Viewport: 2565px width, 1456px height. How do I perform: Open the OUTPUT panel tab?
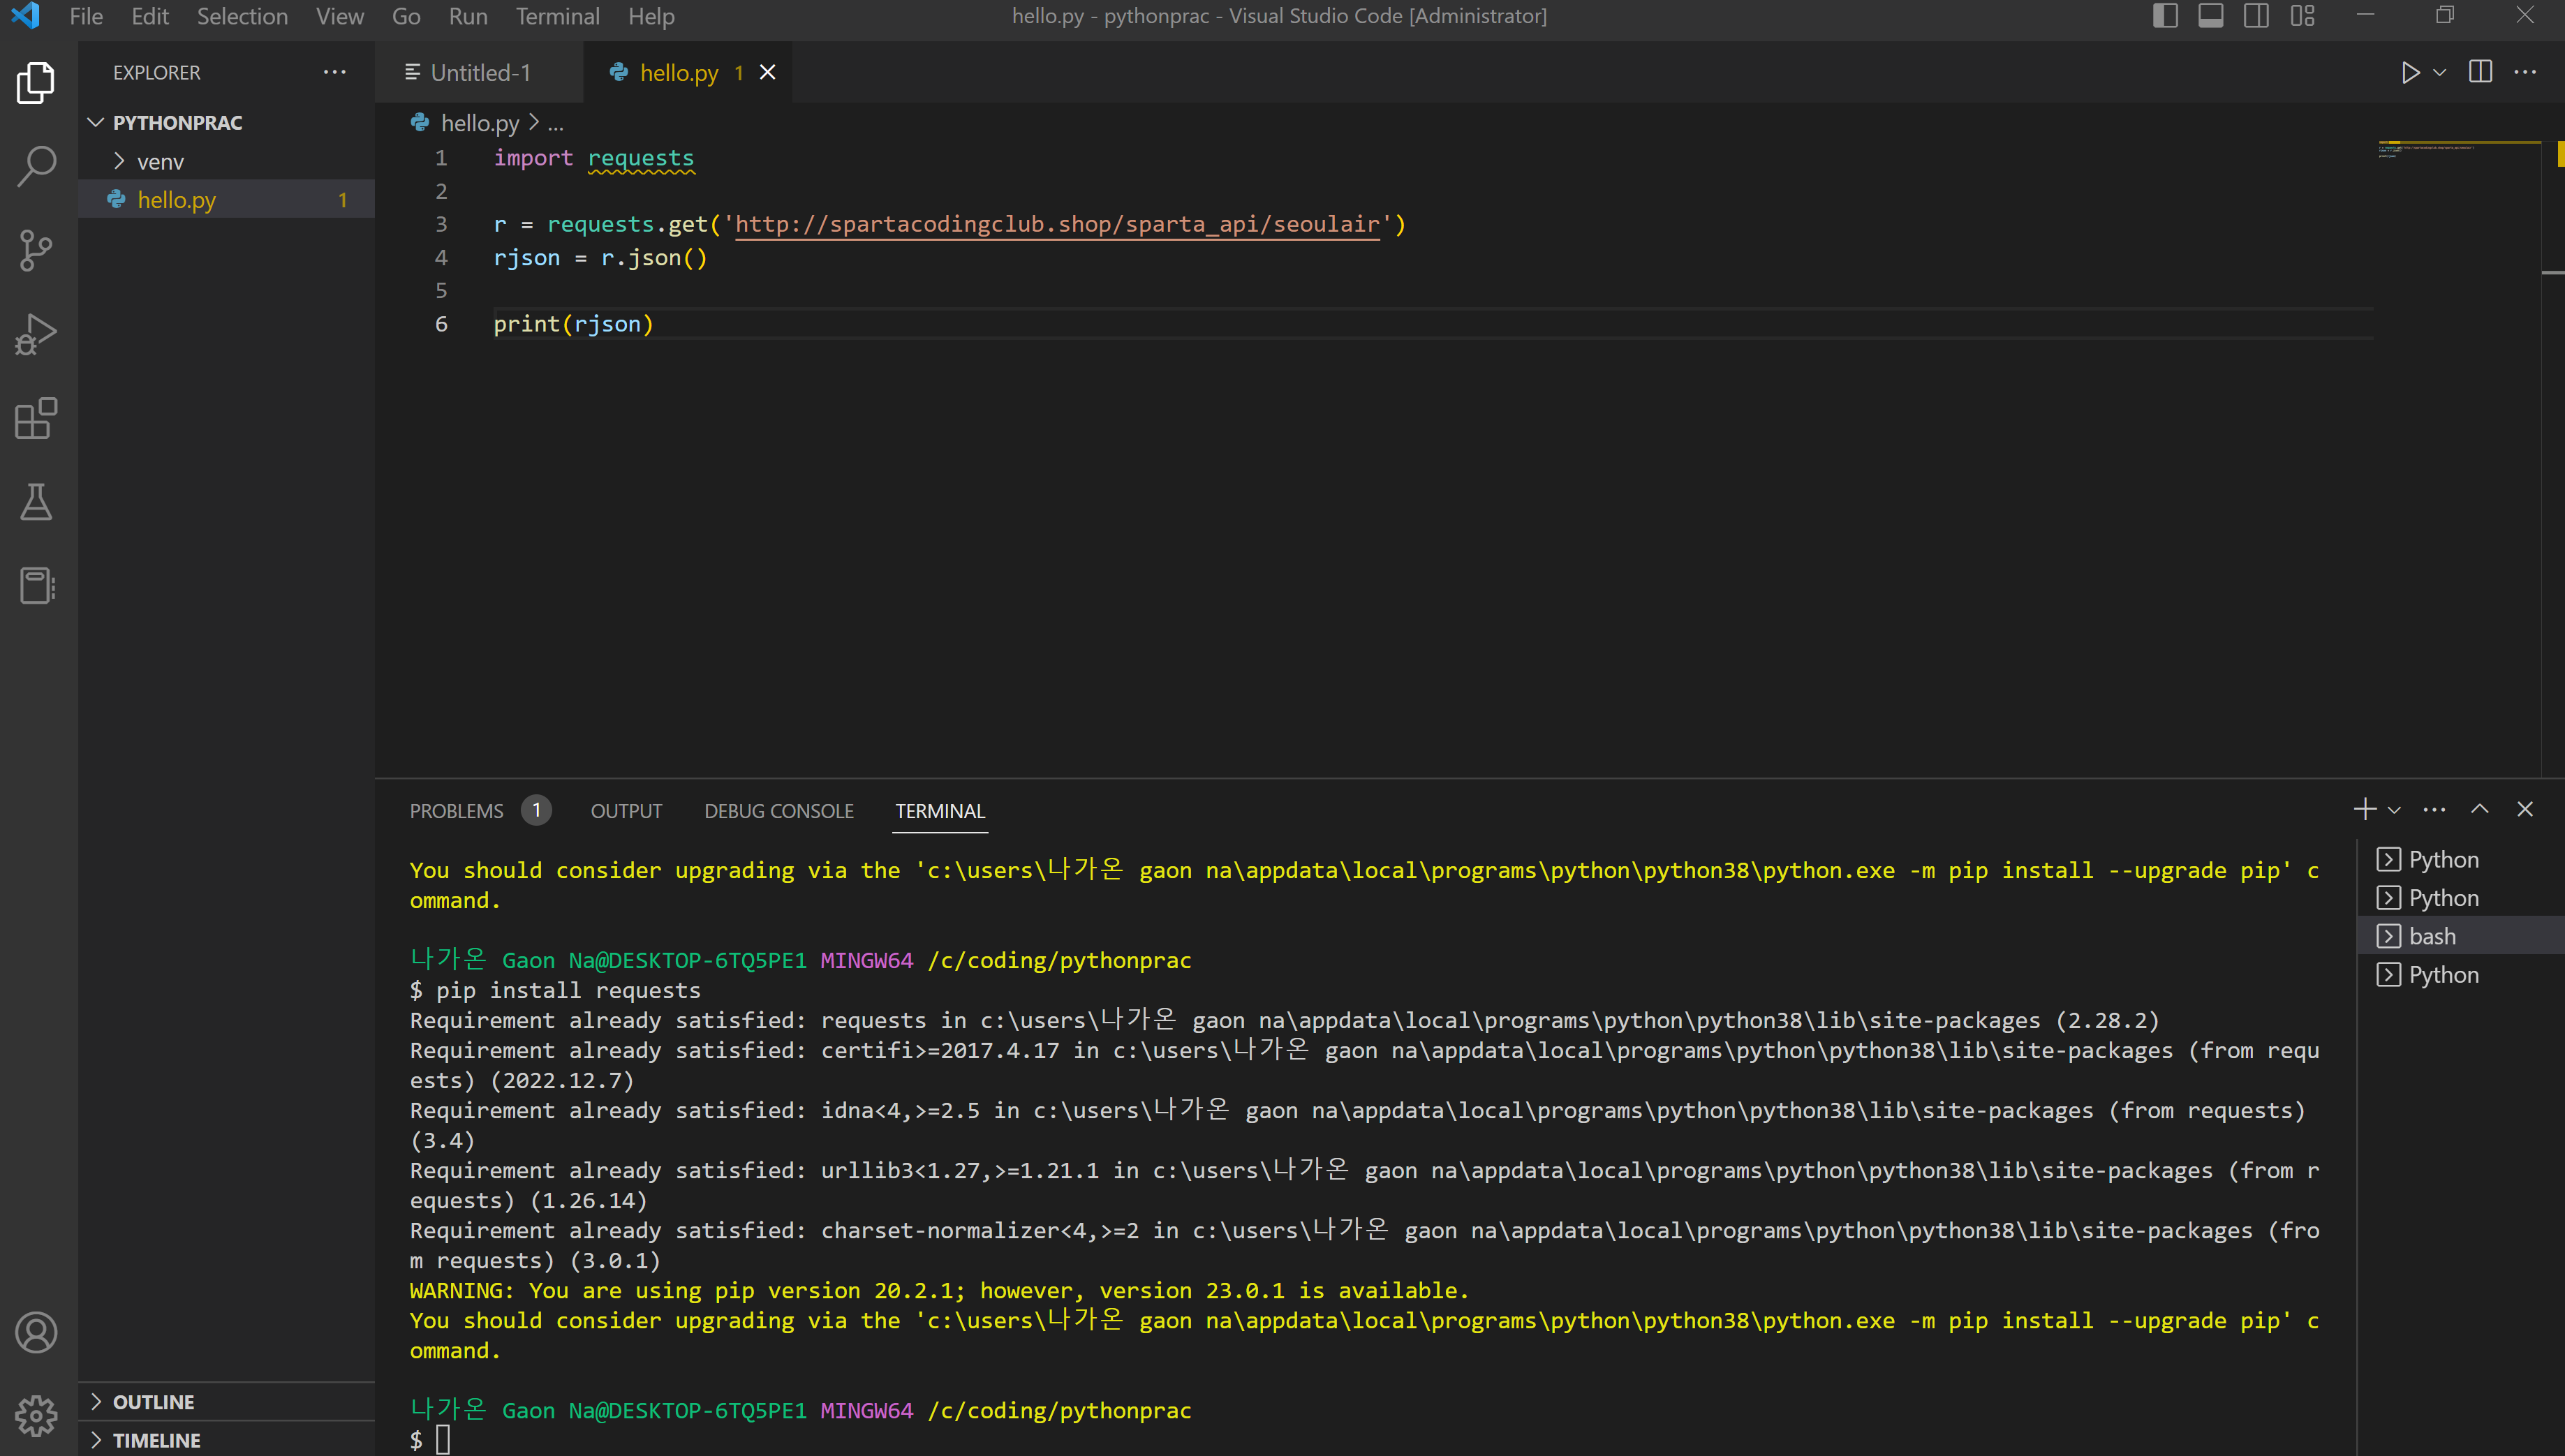click(626, 811)
